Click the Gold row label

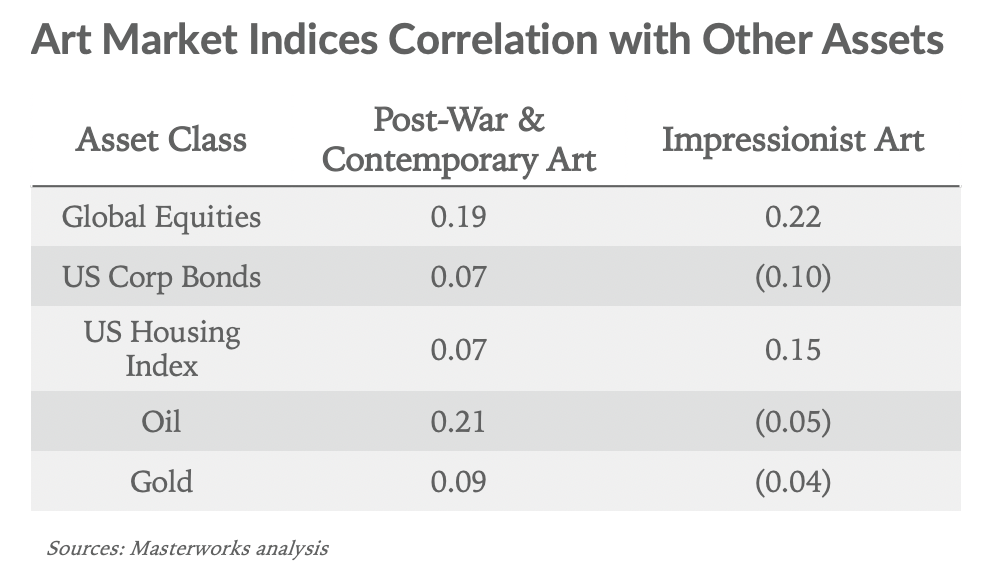161,481
